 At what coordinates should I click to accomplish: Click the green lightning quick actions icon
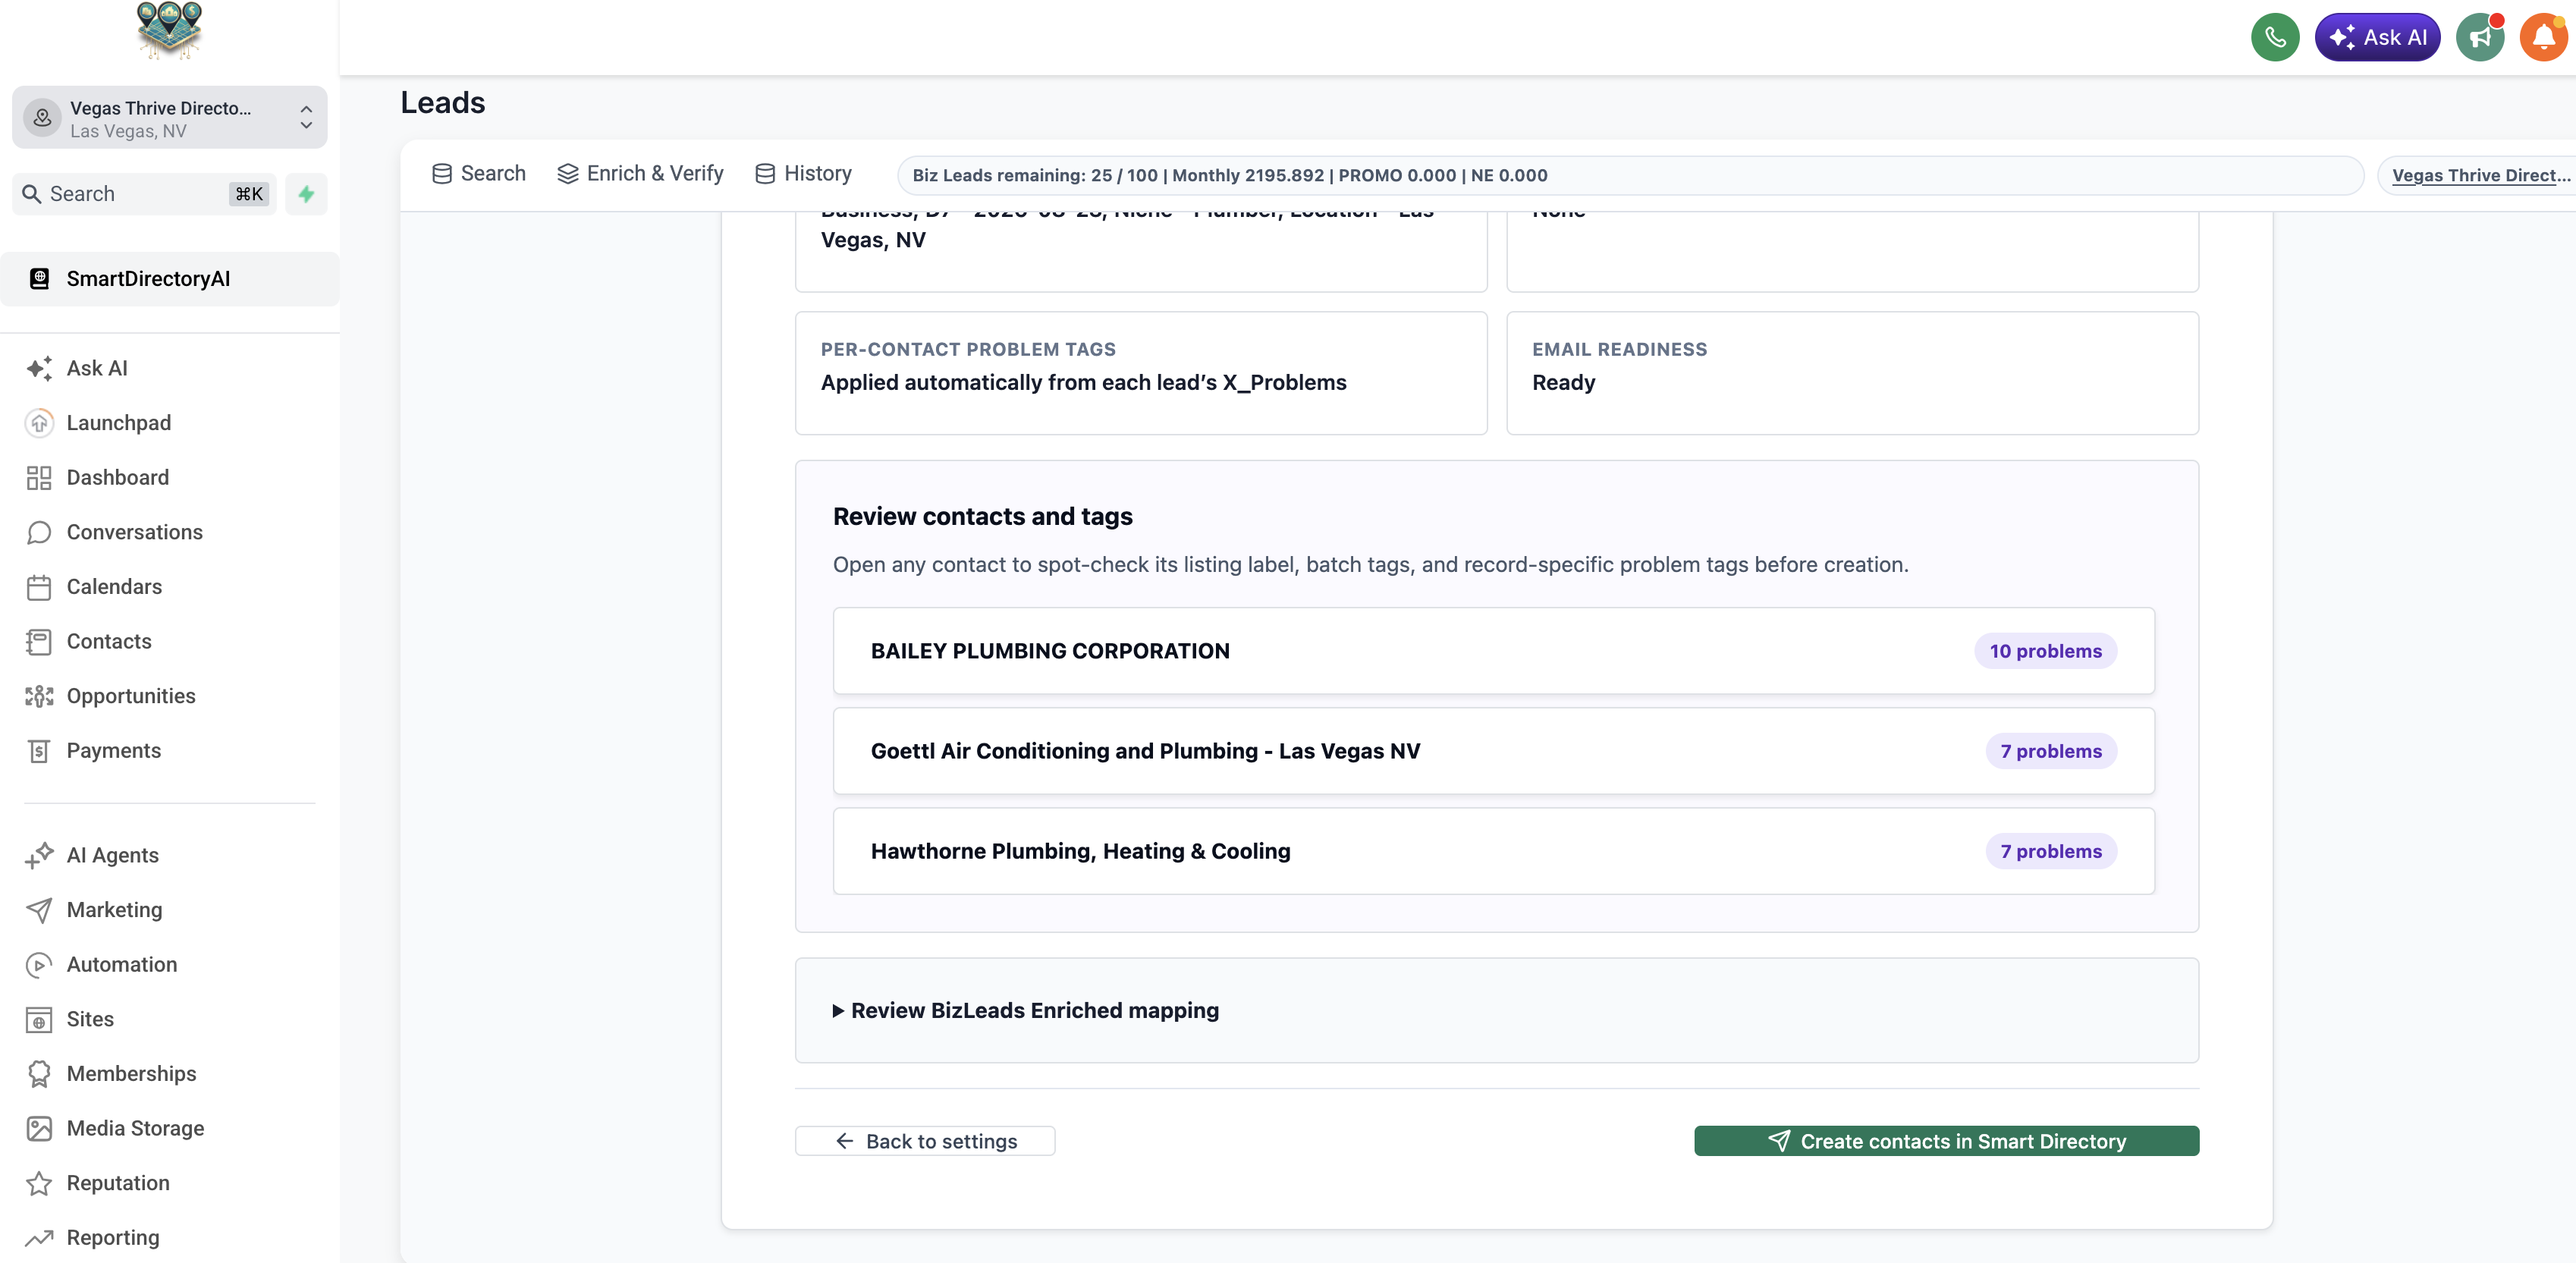point(306,194)
